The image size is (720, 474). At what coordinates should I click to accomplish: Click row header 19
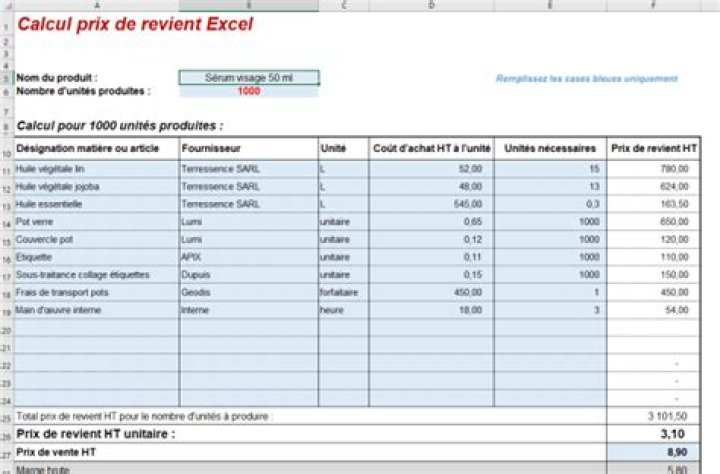point(6,312)
